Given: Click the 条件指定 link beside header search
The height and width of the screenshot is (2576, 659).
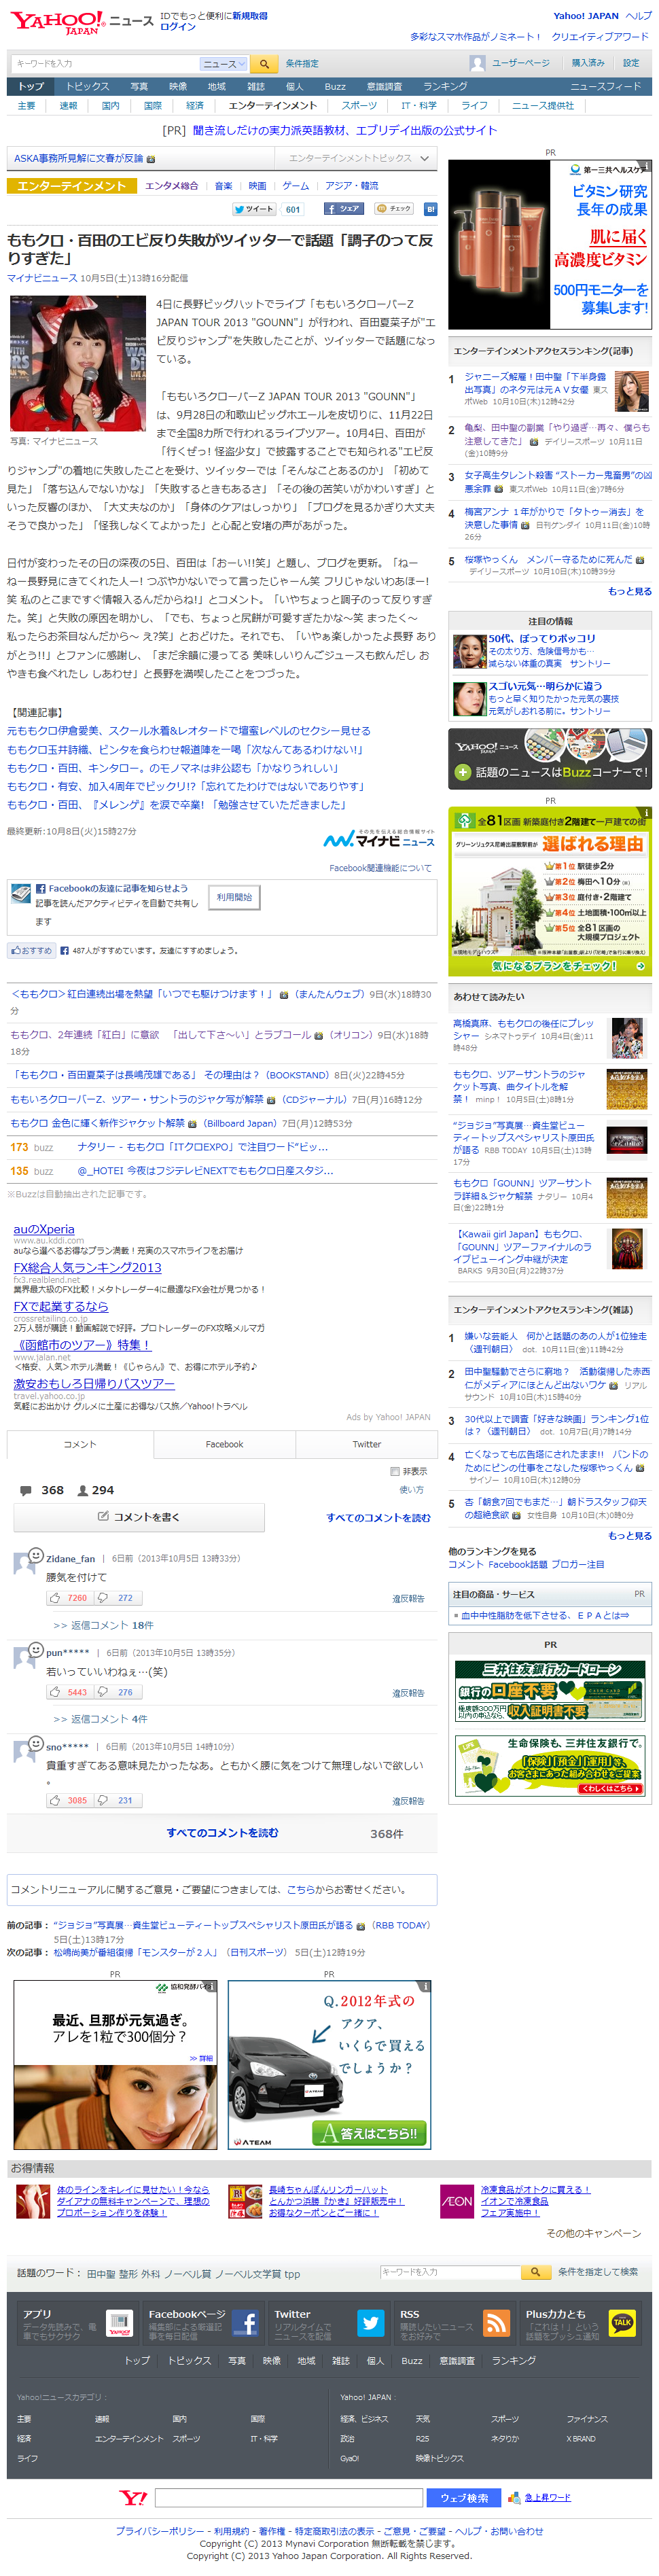Looking at the screenshot, I should point(302,63).
